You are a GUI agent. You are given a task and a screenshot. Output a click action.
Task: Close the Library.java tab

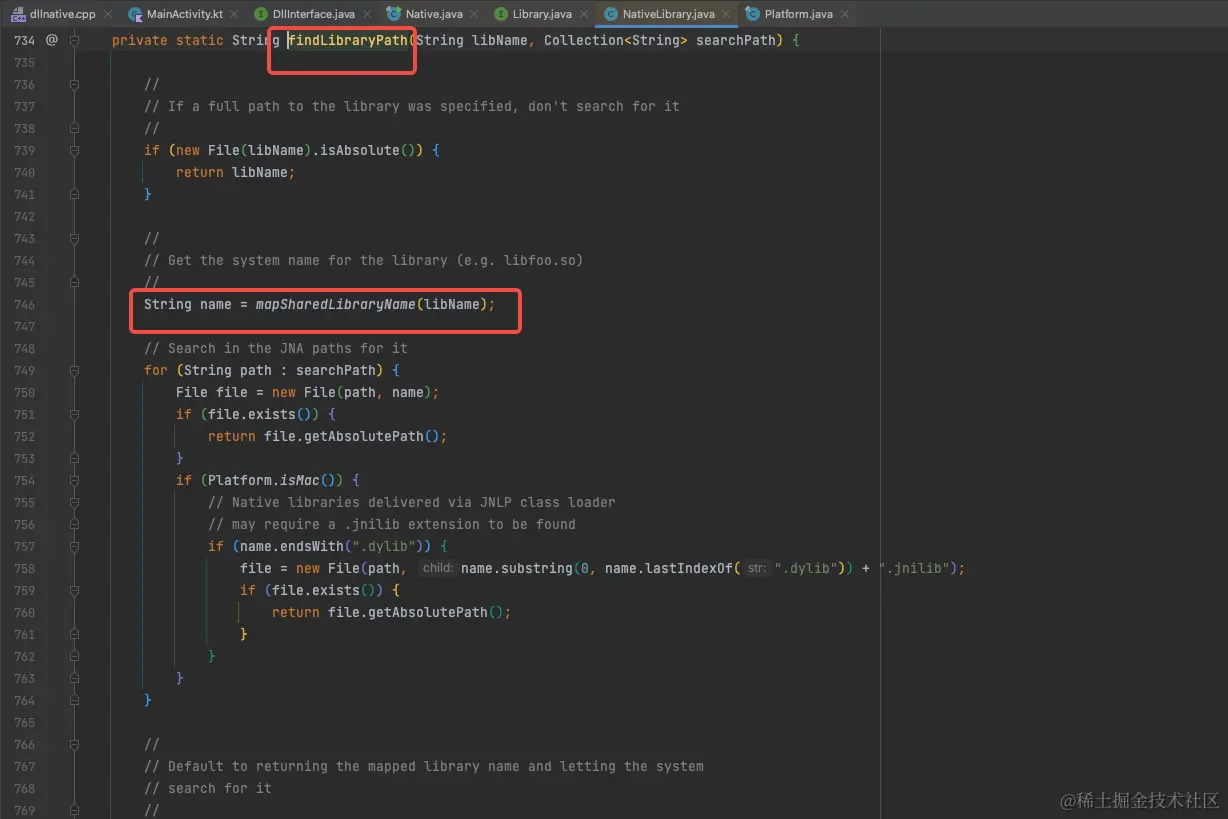click(x=583, y=15)
